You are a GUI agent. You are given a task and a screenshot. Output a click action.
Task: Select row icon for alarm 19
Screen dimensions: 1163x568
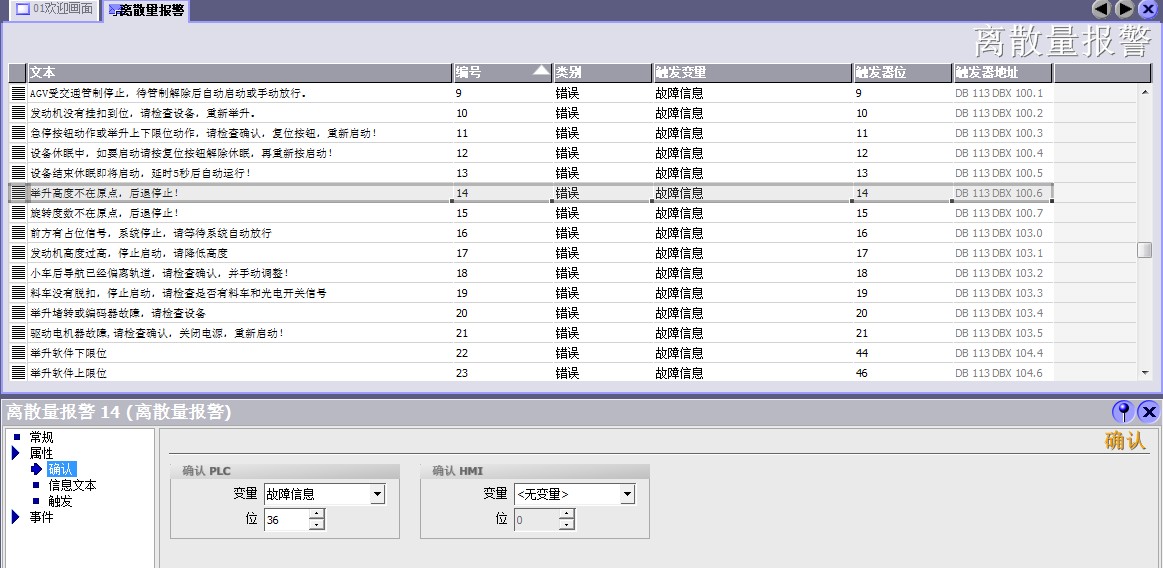(x=19, y=293)
